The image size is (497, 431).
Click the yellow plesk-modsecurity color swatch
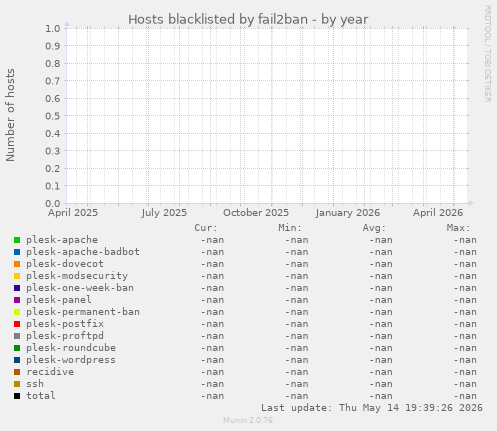coord(17,276)
